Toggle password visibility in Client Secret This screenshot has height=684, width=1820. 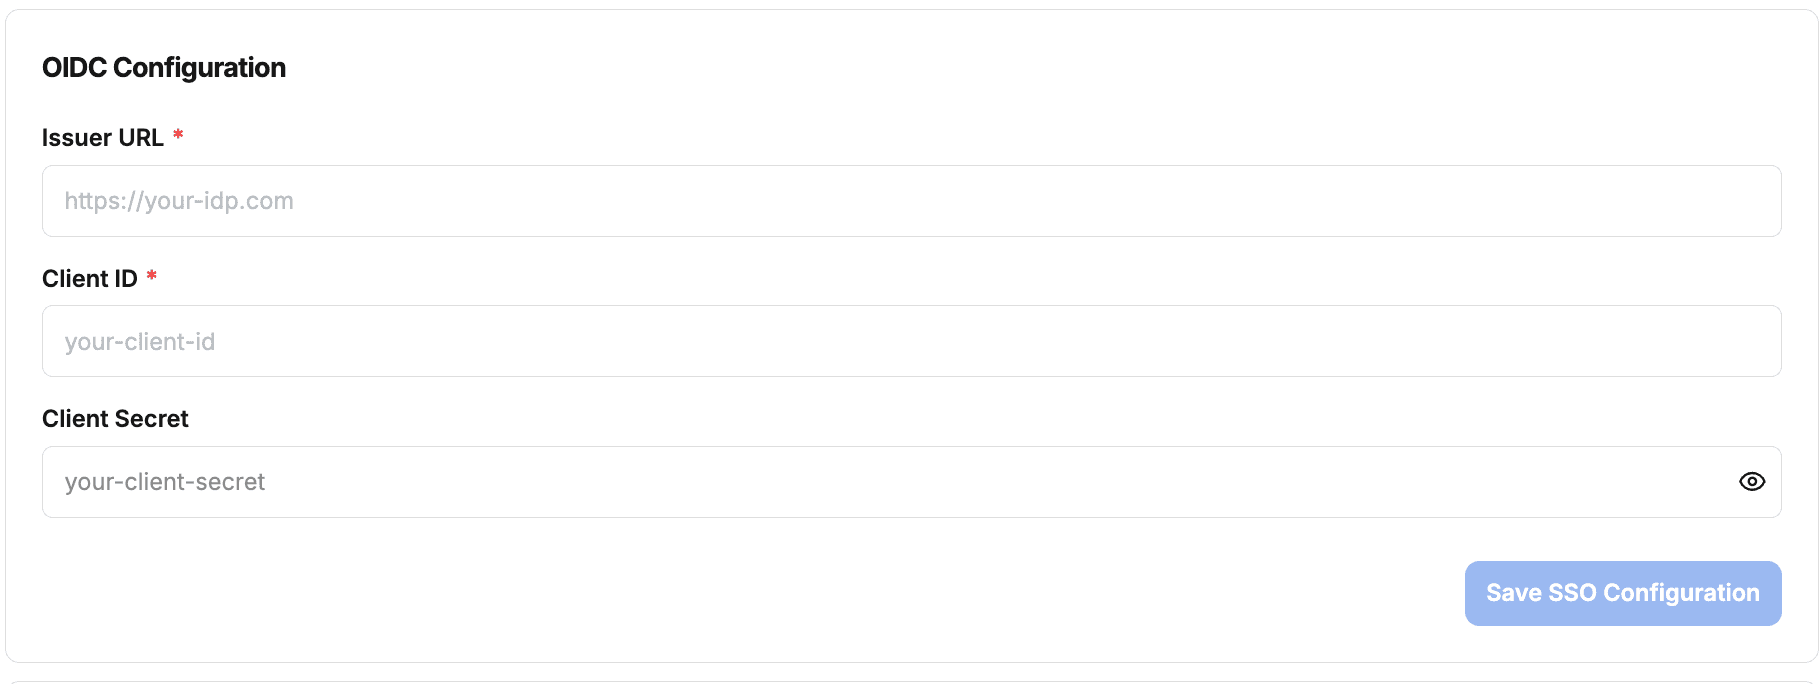click(1751, 482)
